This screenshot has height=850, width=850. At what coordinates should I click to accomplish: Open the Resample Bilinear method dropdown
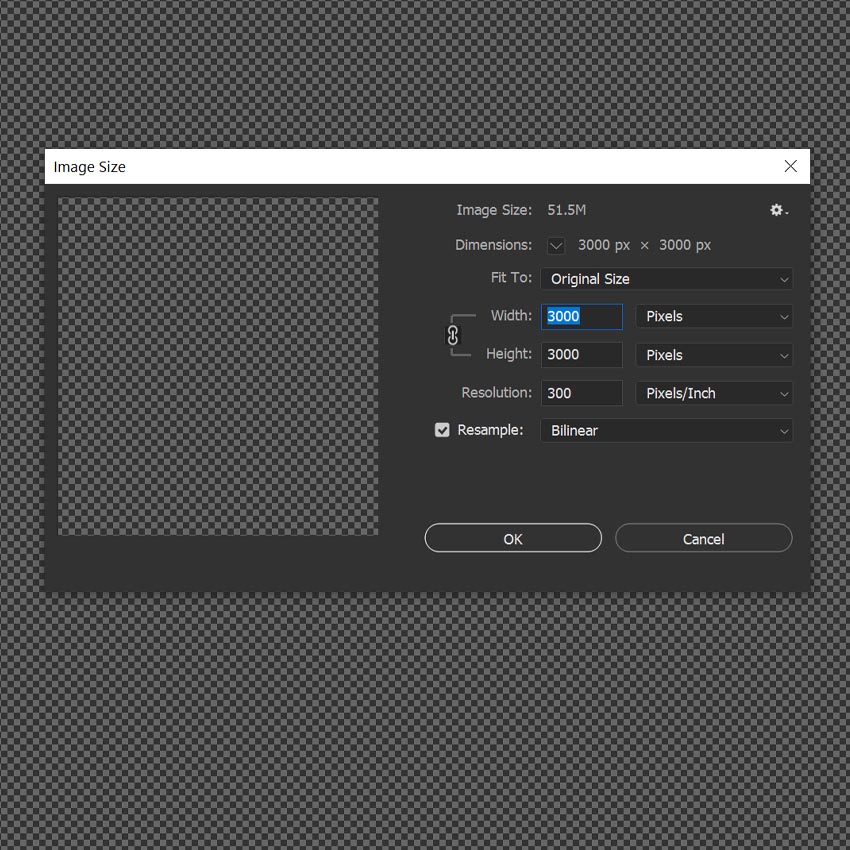(666, 431)
